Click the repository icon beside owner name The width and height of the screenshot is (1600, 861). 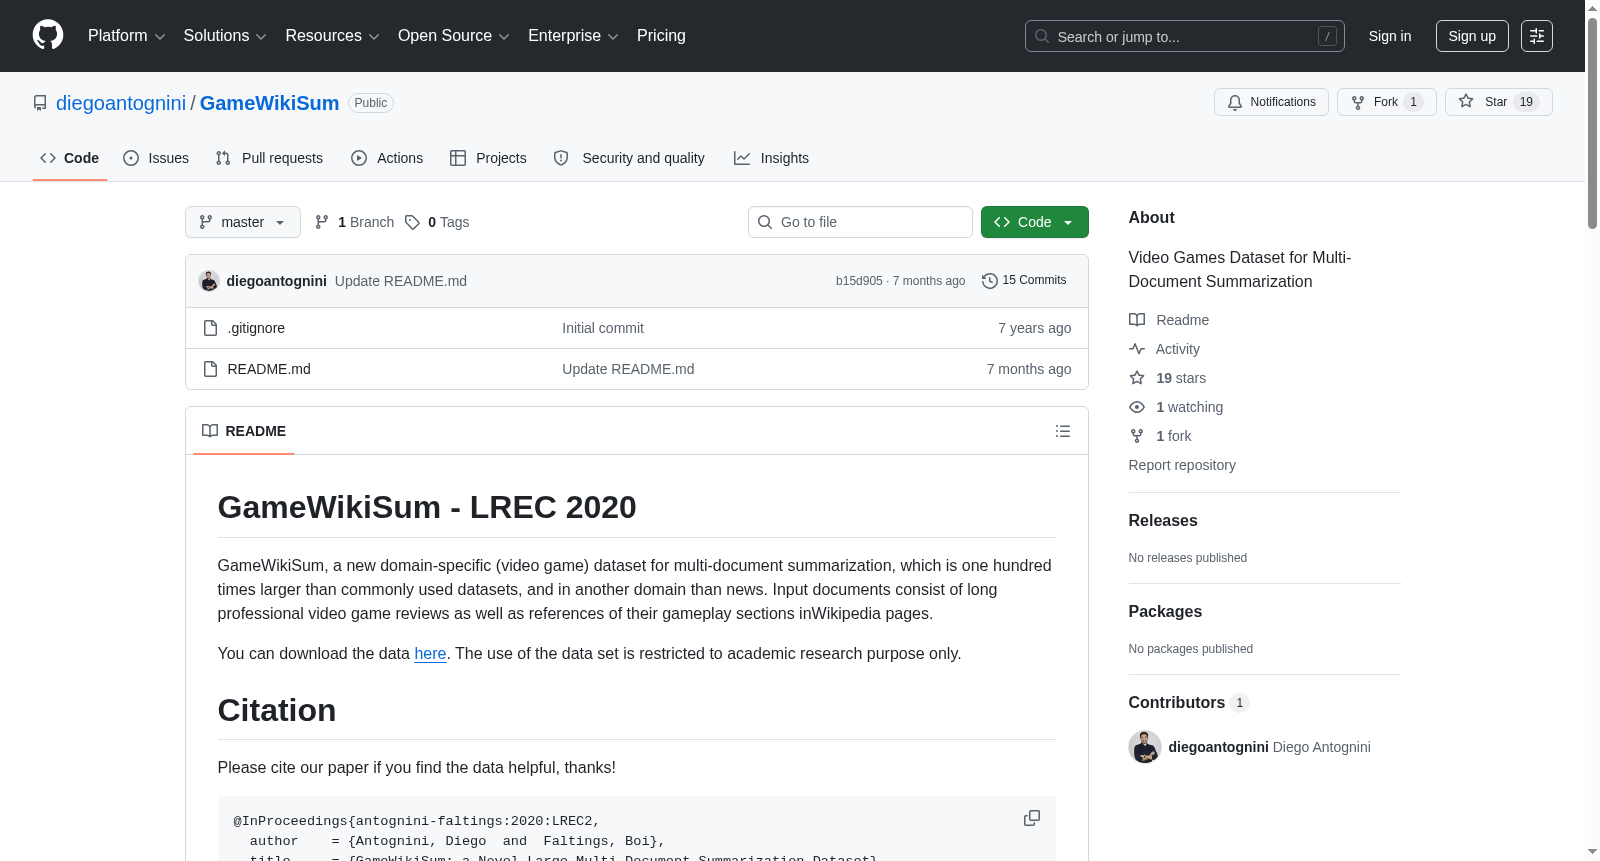tap(40, 103)
